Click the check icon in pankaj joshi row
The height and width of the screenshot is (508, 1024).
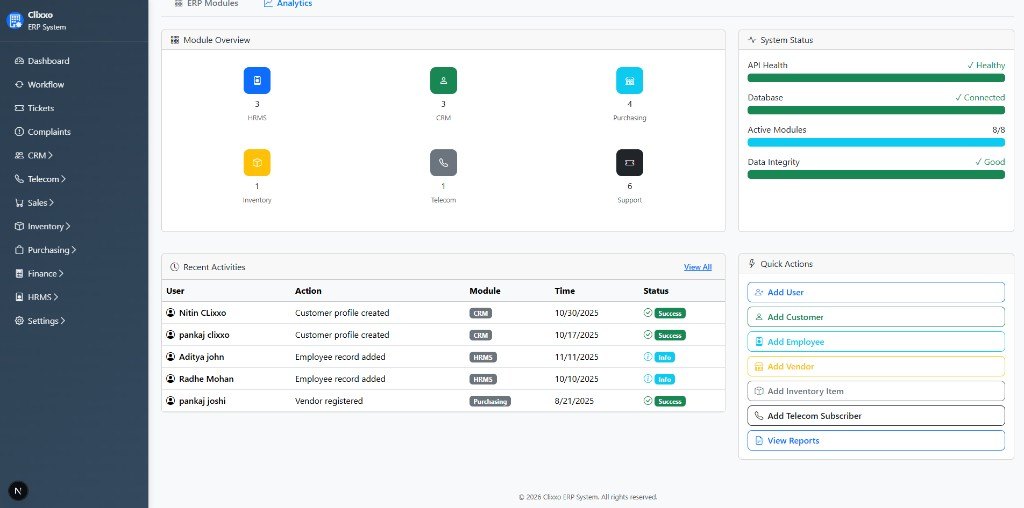pos(648,401)
